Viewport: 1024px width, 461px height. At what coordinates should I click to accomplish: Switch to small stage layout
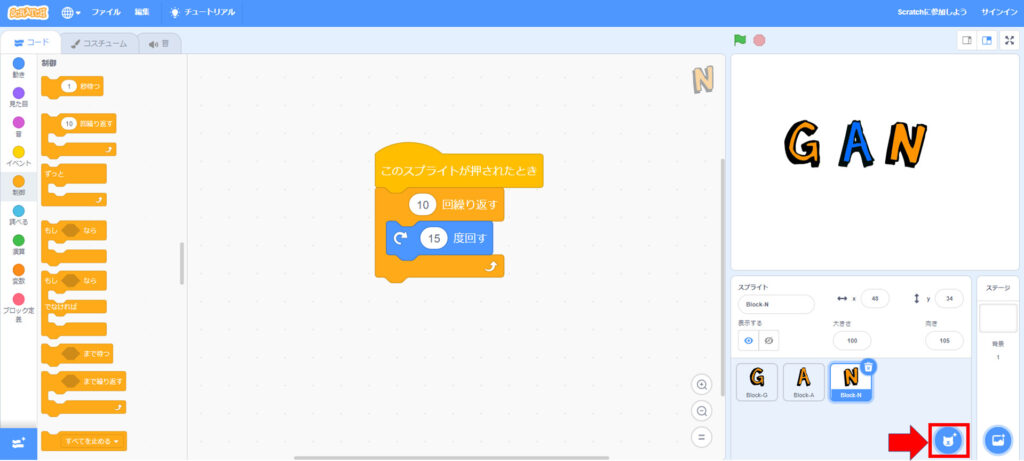967,40
